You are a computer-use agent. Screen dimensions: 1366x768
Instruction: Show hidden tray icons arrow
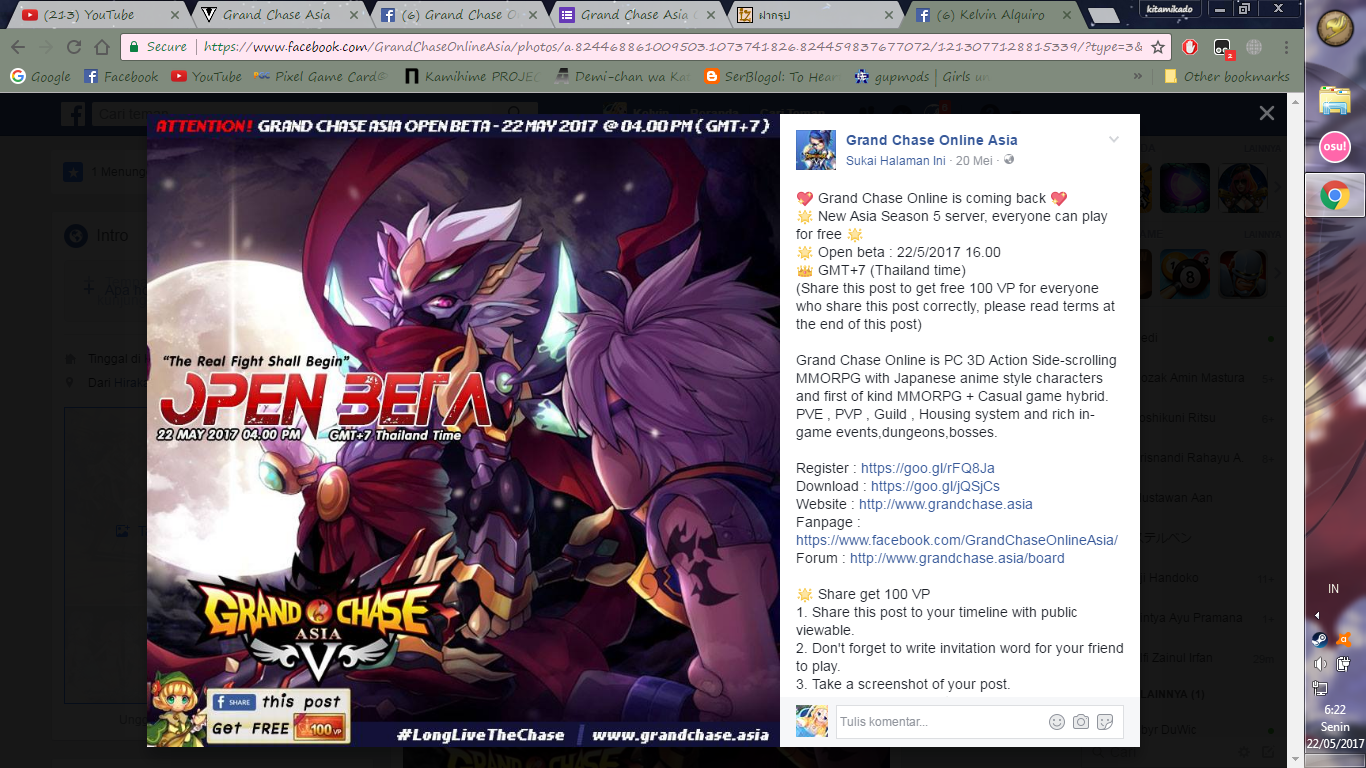pyautogui.click(x=1318, y=615)
